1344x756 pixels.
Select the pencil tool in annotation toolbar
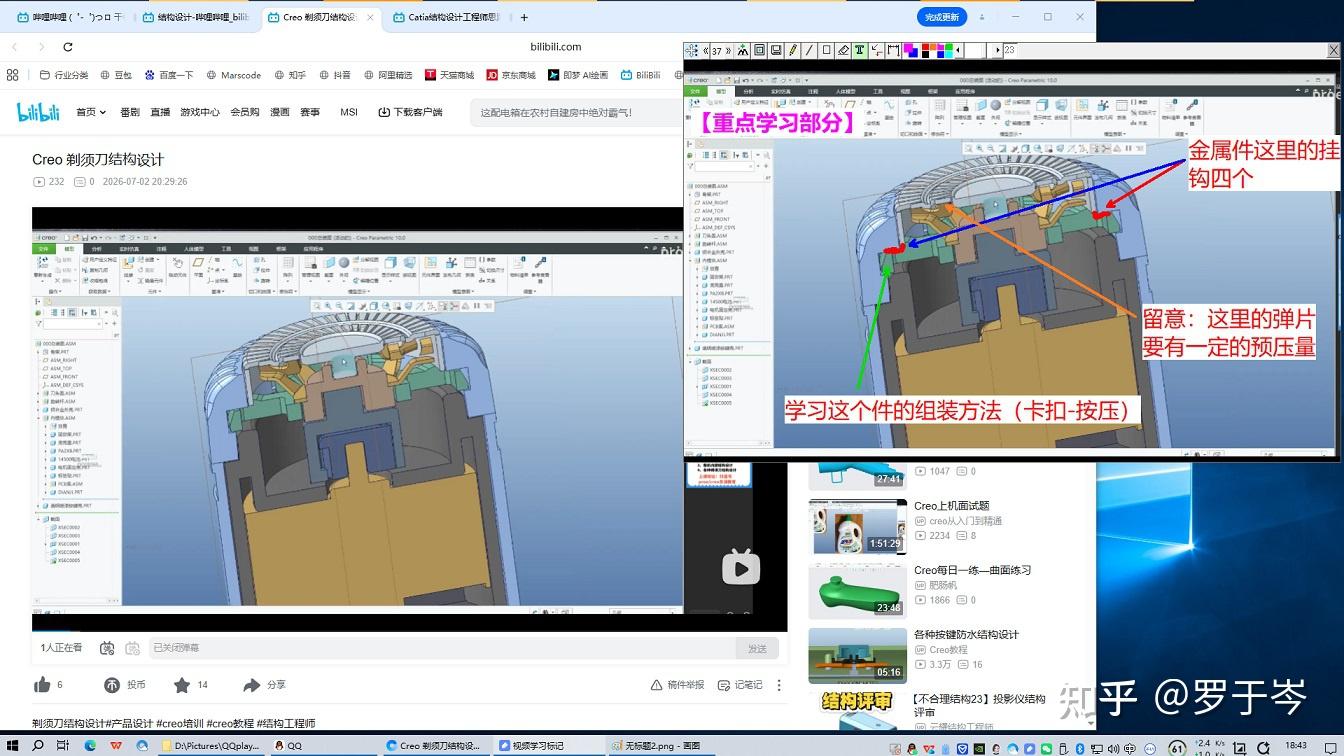click(793, 50)
